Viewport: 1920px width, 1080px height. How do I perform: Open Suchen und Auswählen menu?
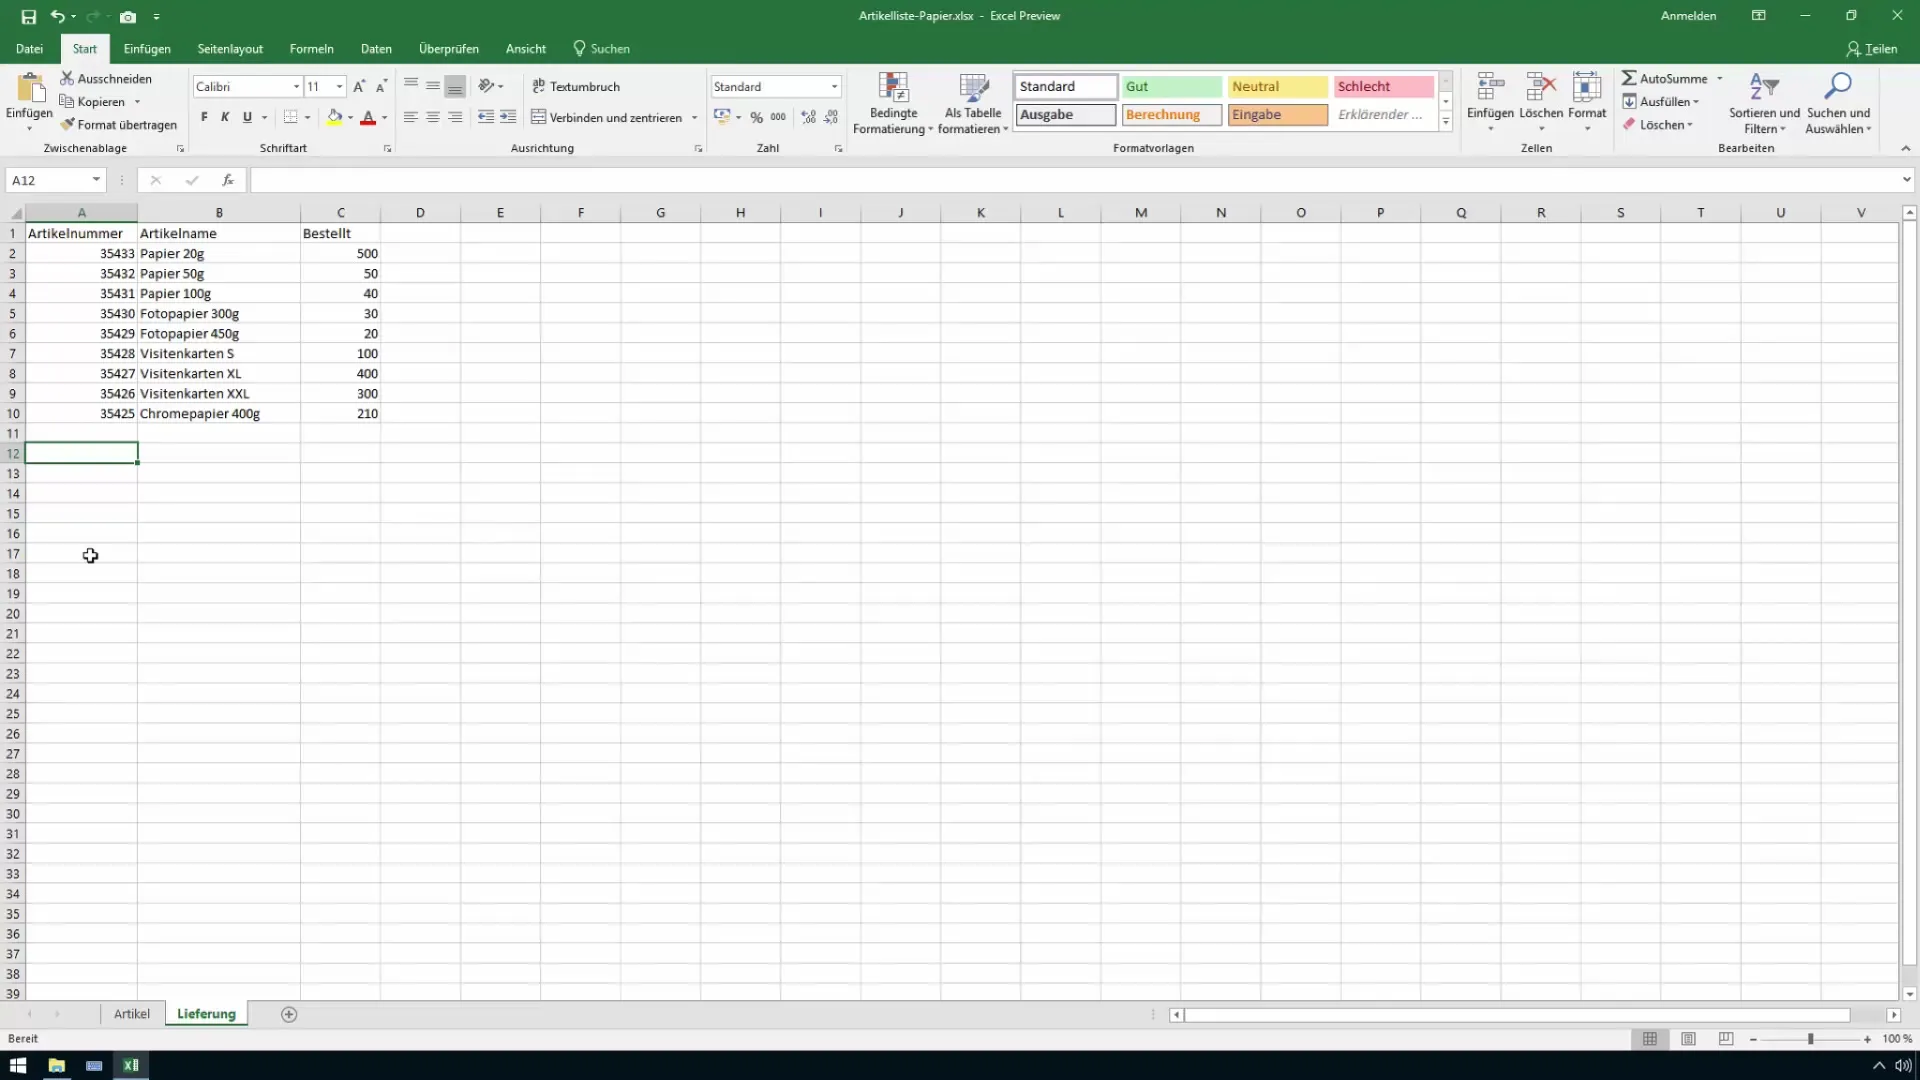click(1838, 103)
